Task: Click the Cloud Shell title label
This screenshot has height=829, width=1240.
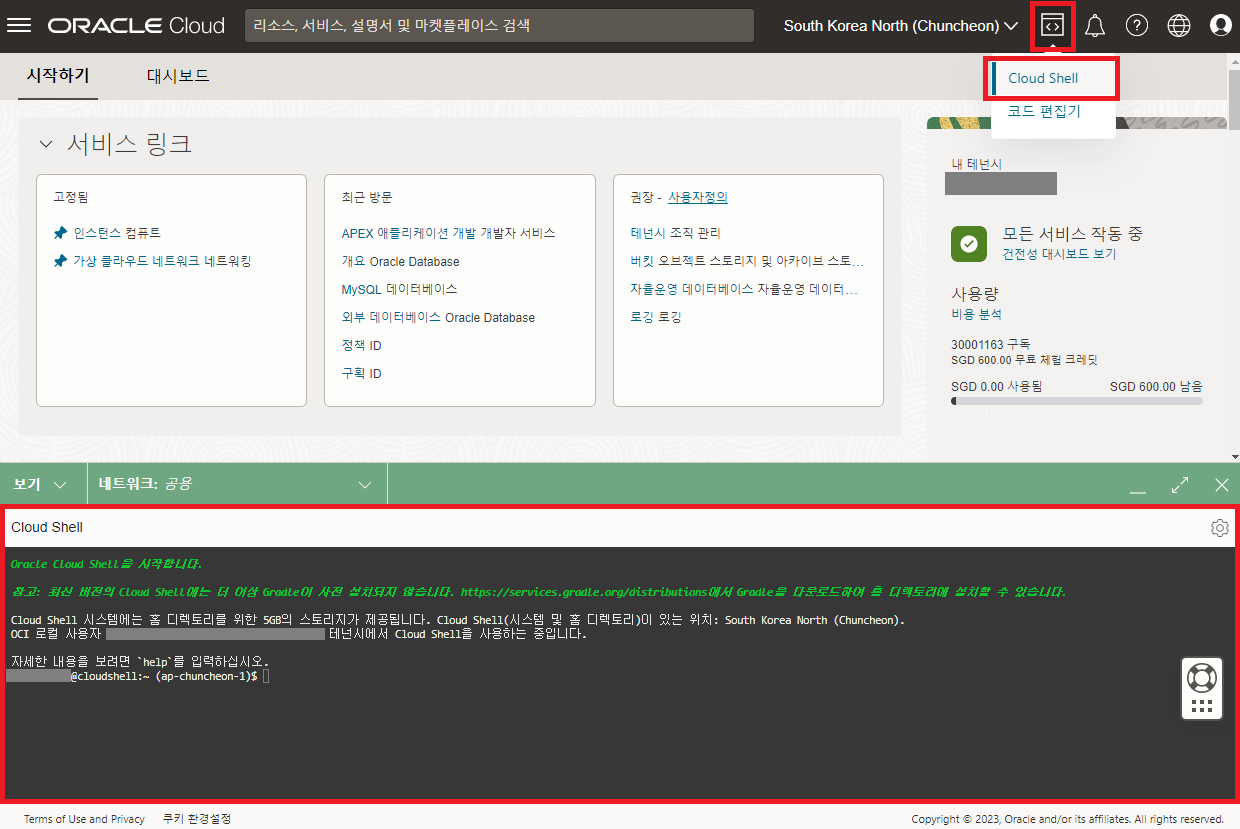Action: tap(47, 527)
